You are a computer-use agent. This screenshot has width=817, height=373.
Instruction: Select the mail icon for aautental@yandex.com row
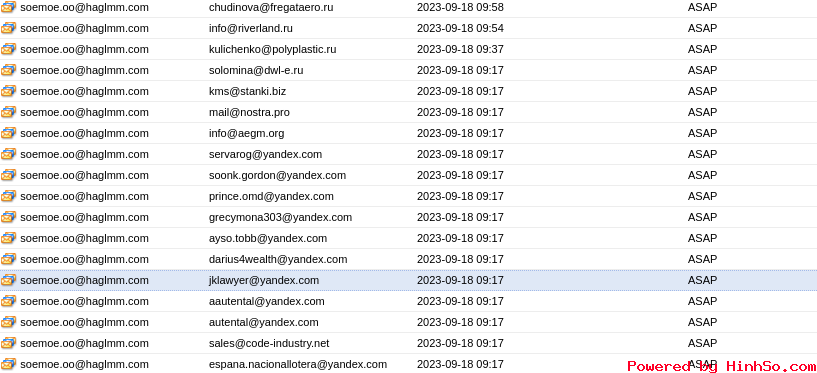tap(8, 301)
